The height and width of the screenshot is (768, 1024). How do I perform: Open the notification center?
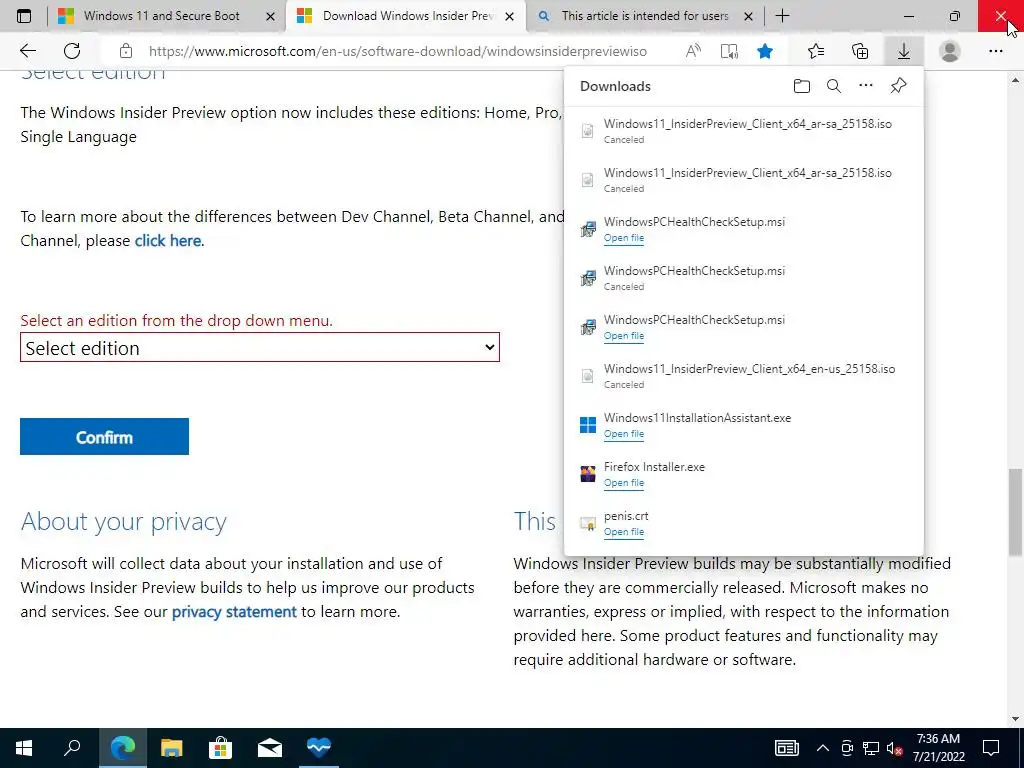[991, 748]
